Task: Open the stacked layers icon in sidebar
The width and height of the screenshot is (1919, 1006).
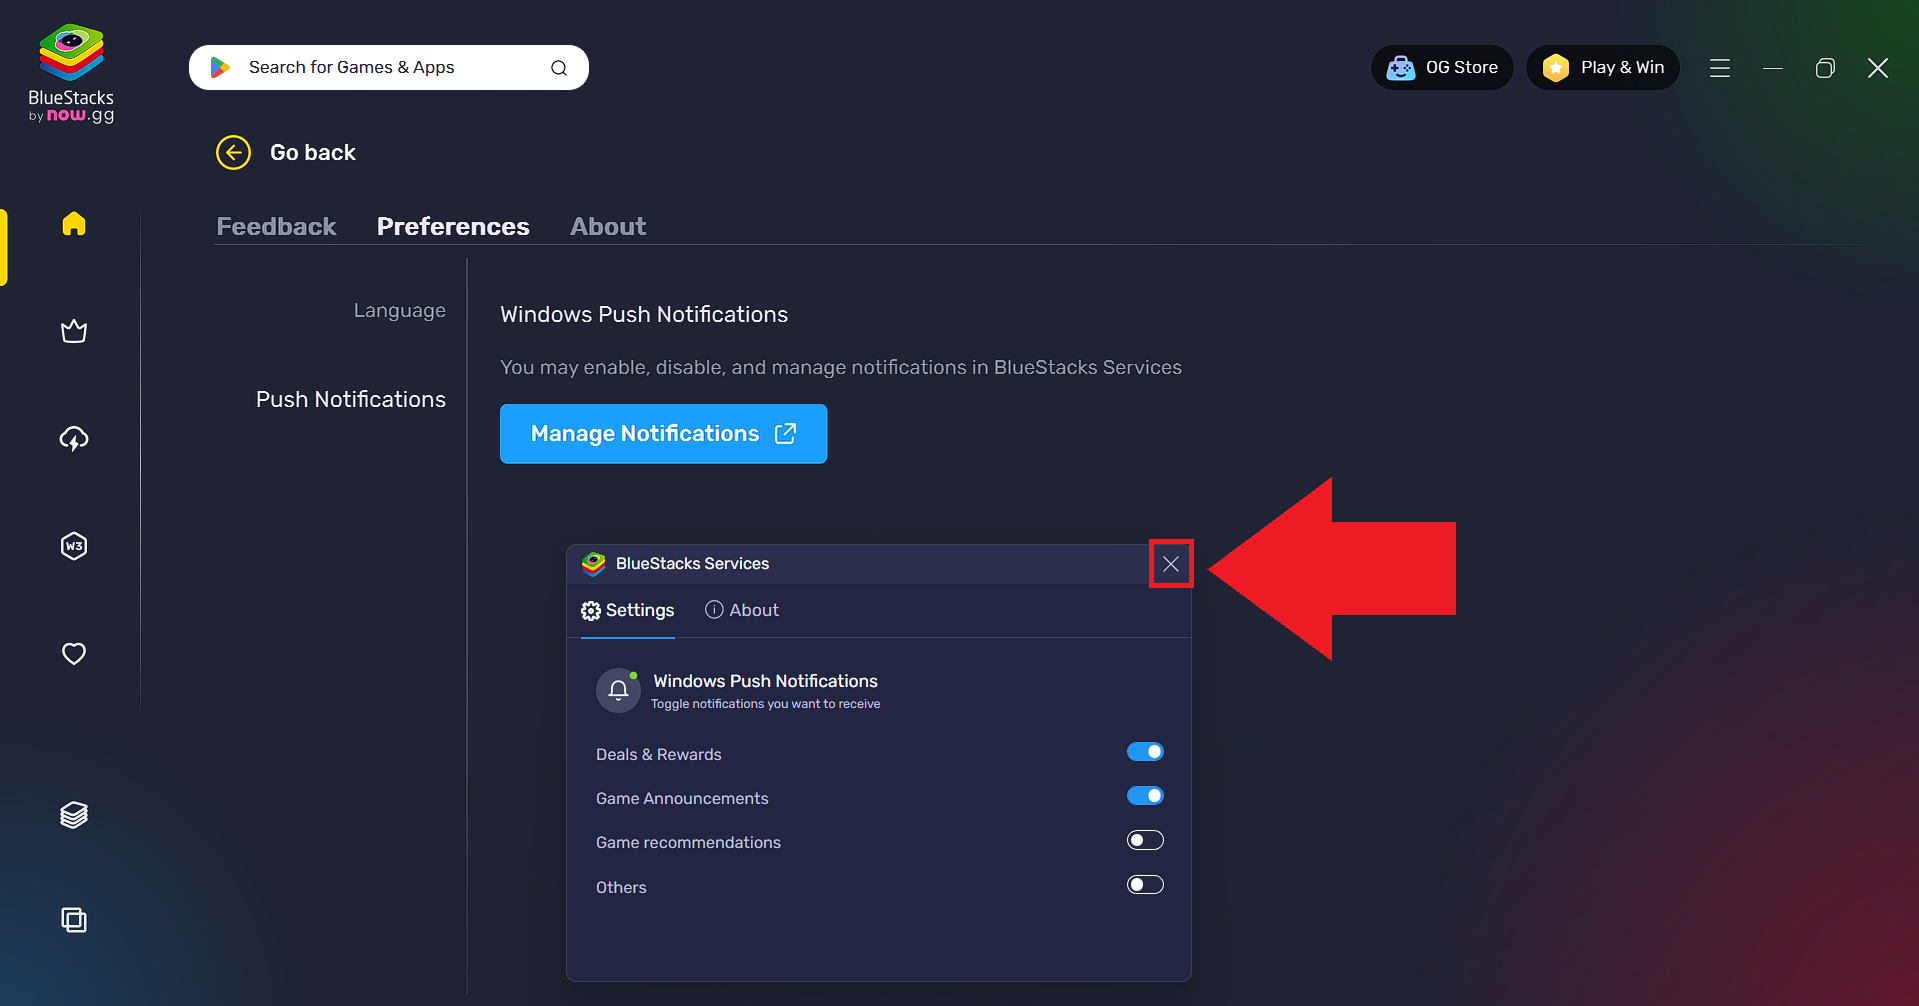Action: (74, 815)
